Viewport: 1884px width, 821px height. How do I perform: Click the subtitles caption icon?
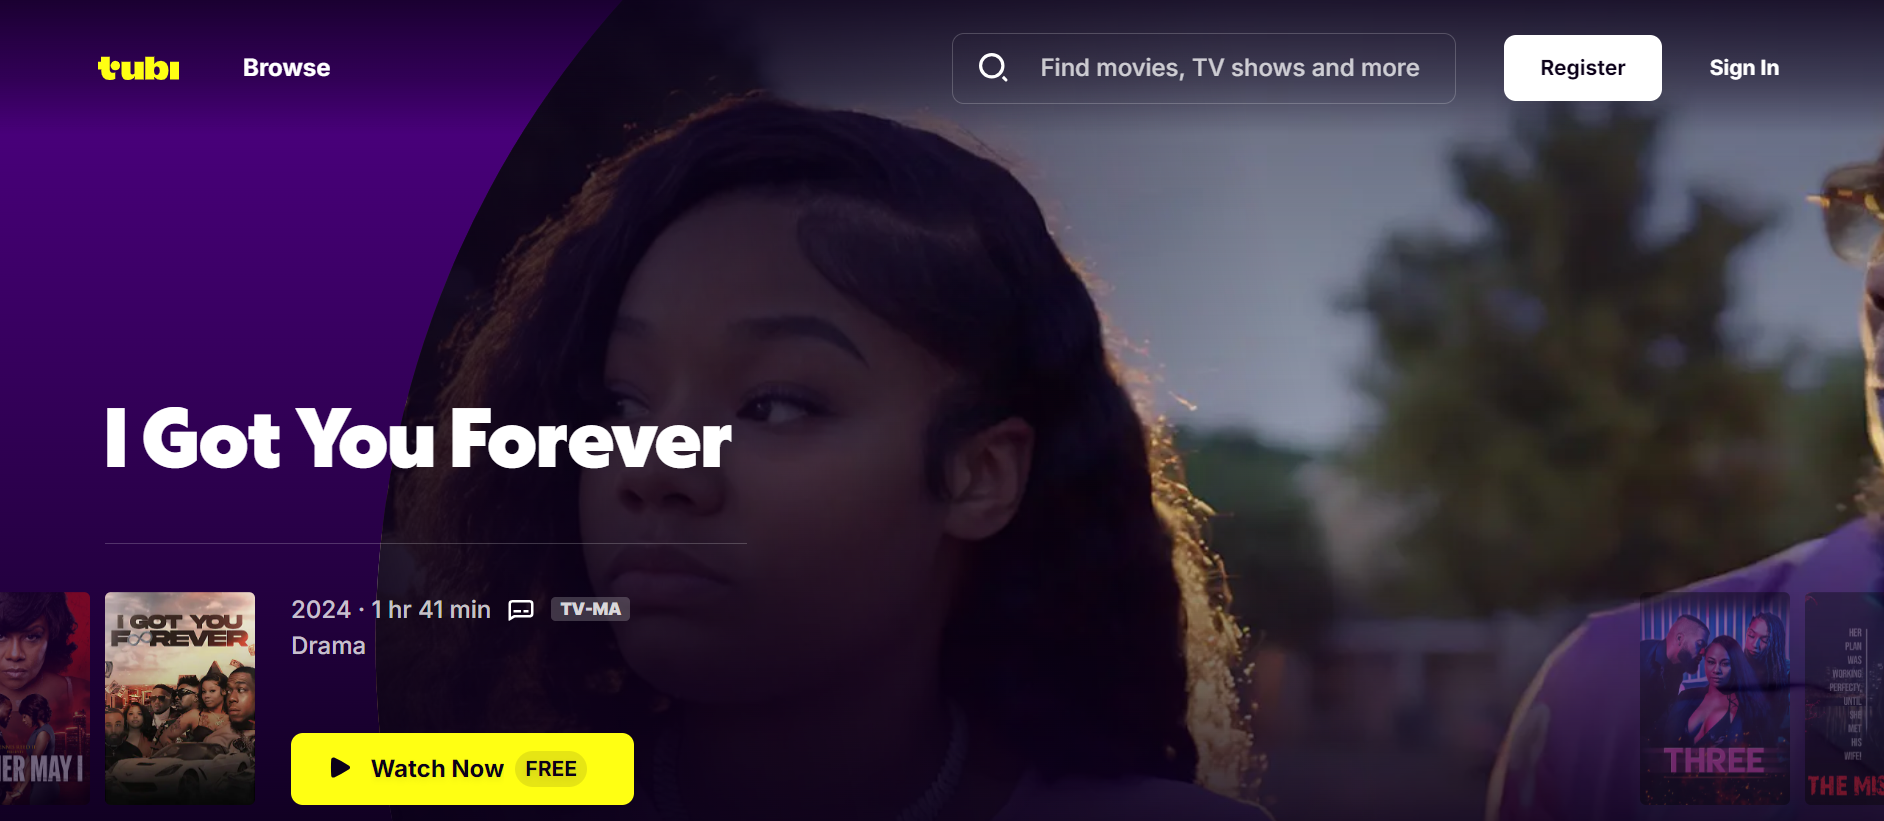point(521,610)
